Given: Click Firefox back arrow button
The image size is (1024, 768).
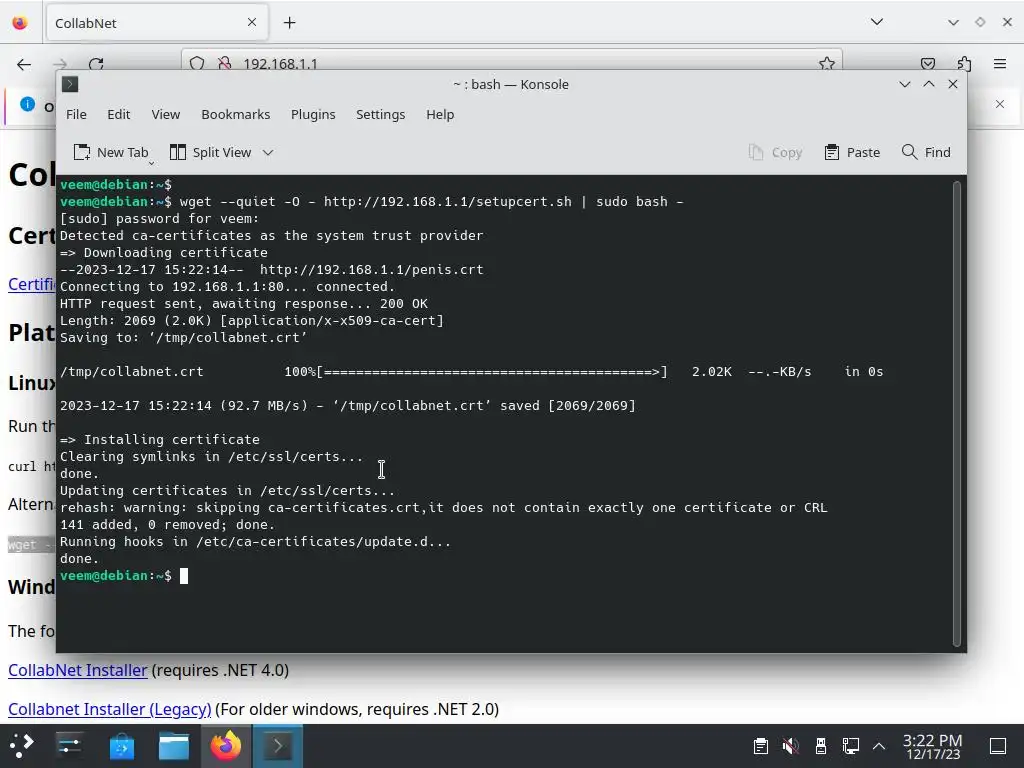Looking at the screenshot, I should pos(24,64).
